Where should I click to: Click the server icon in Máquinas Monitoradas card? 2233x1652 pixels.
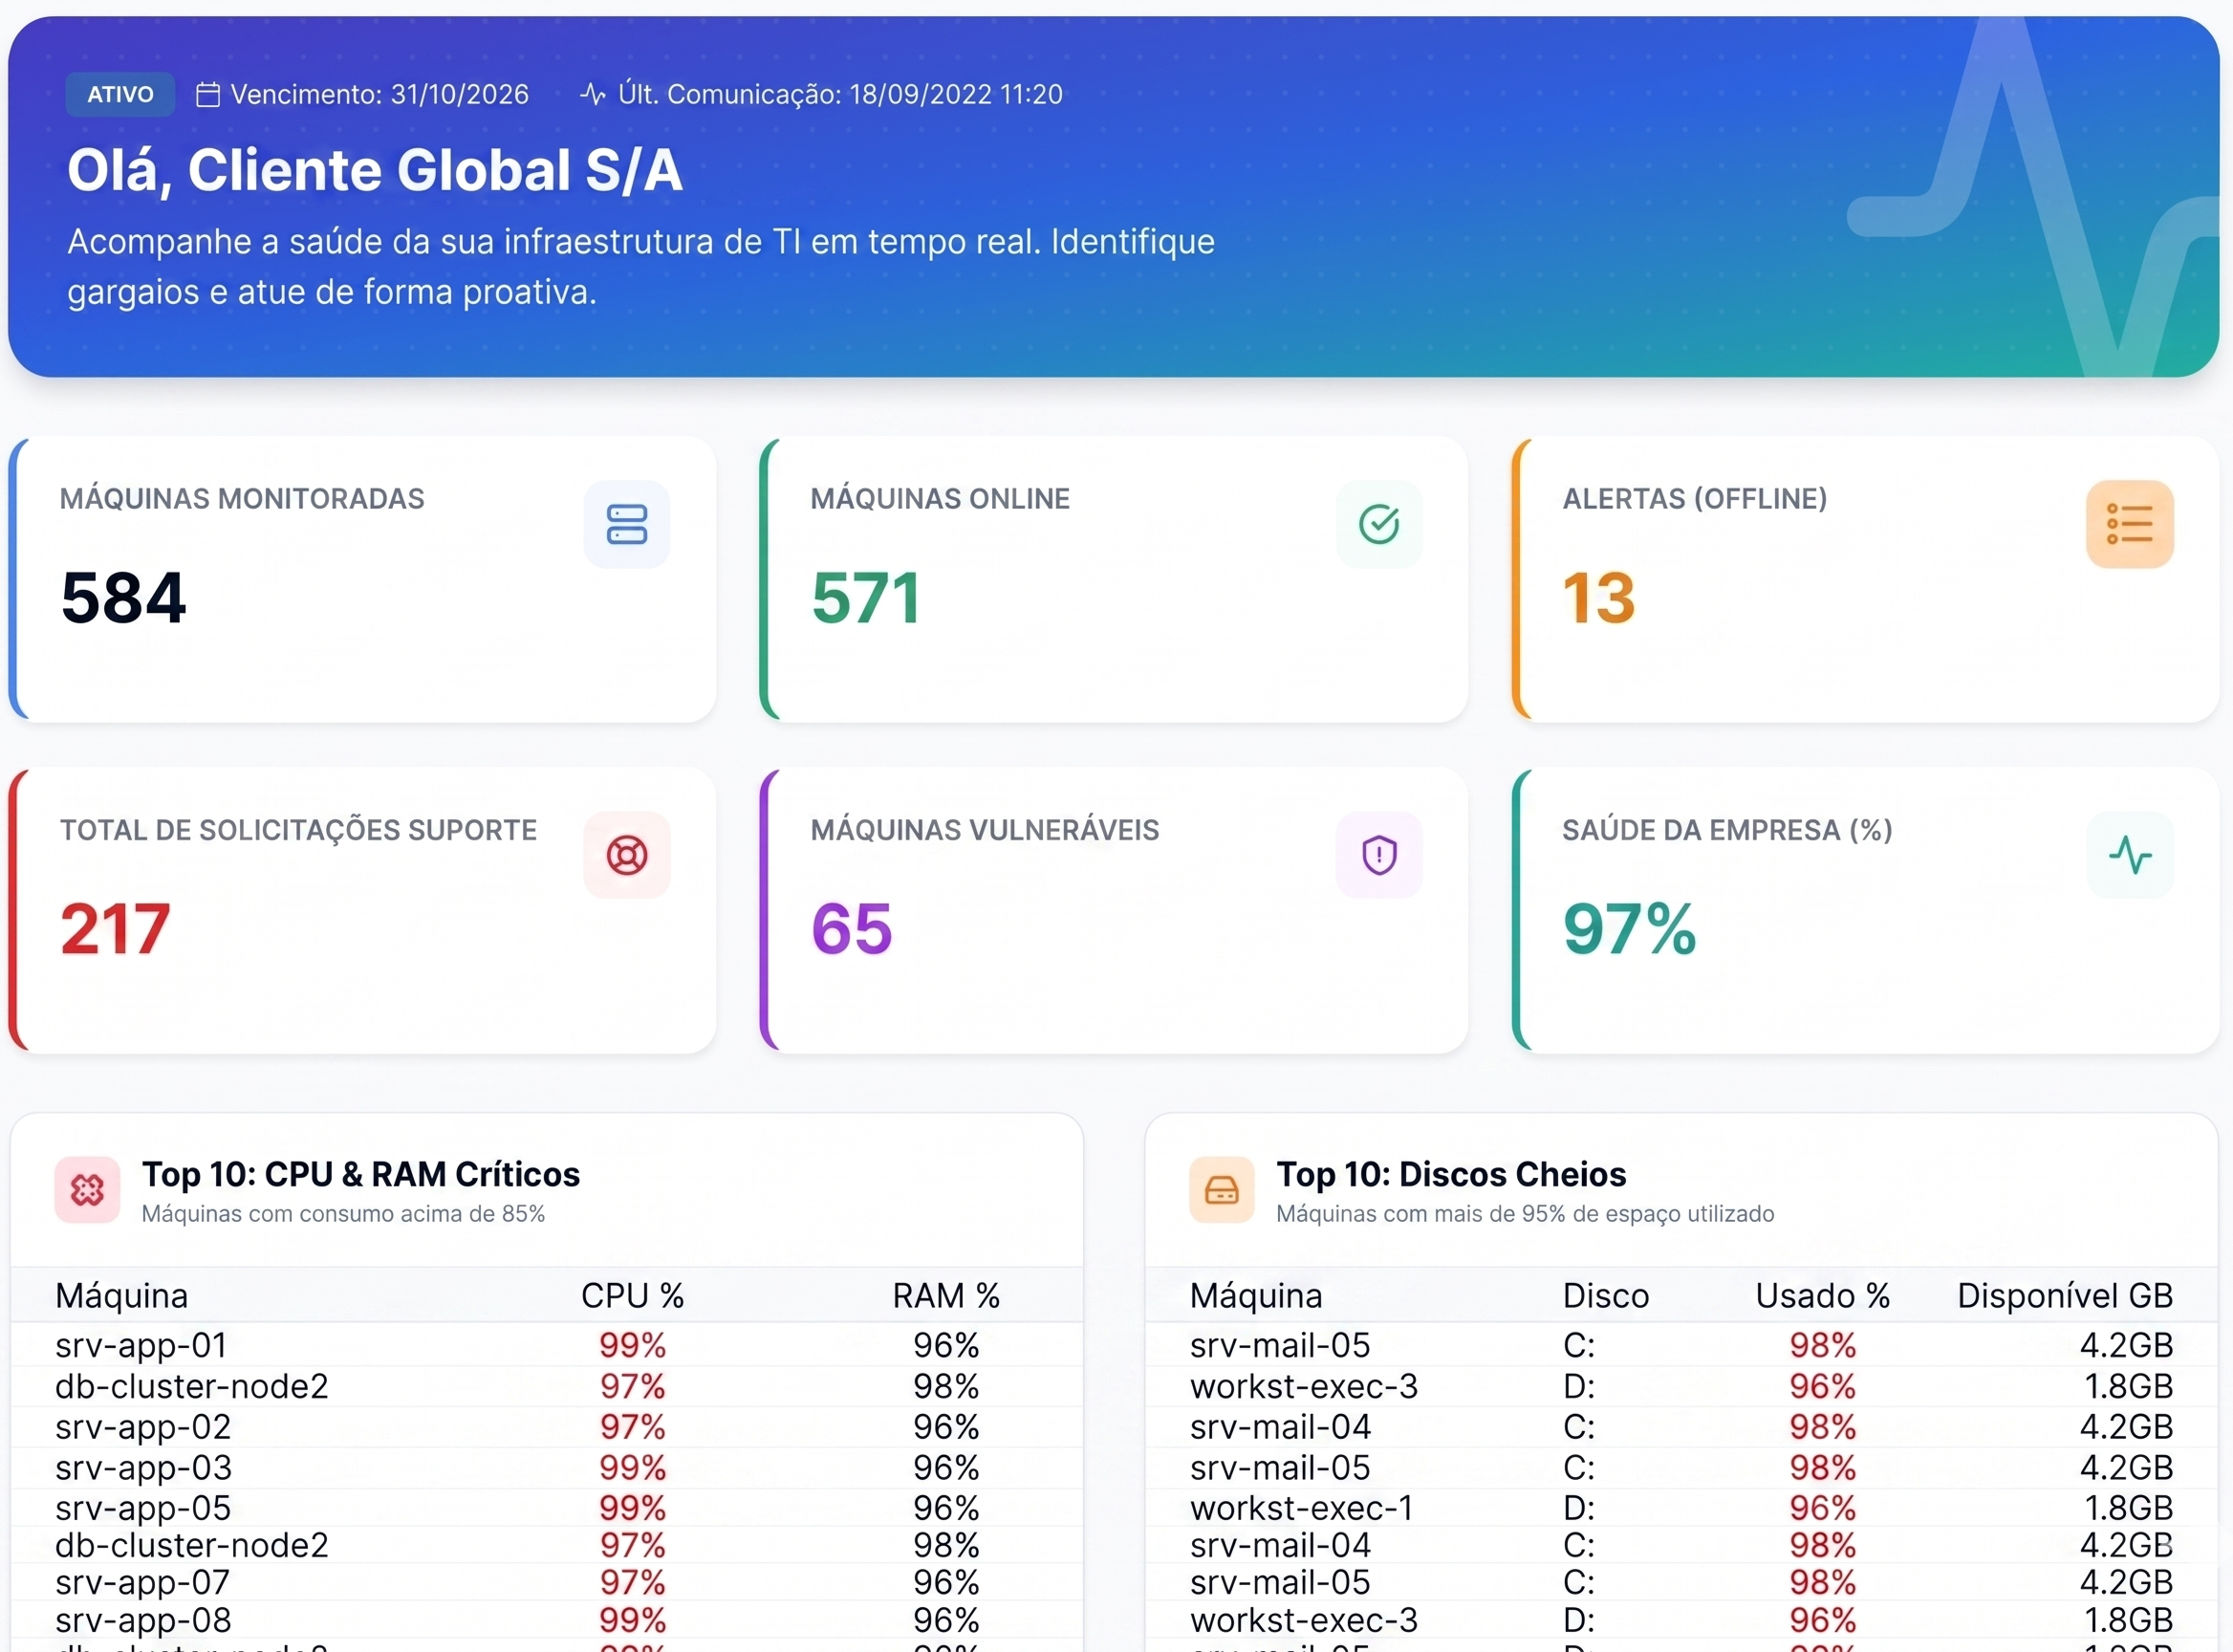tap(627, 524)
